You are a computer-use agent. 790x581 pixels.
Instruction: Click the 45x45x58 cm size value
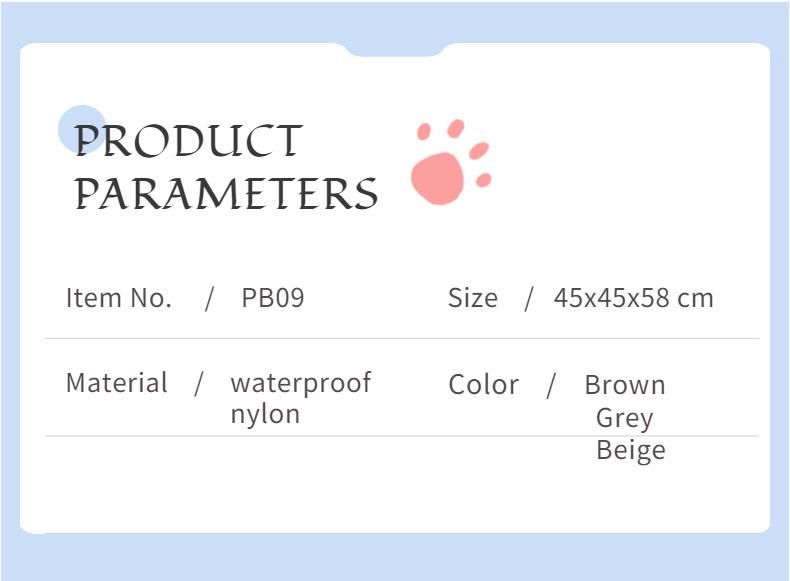pos(633,298)
